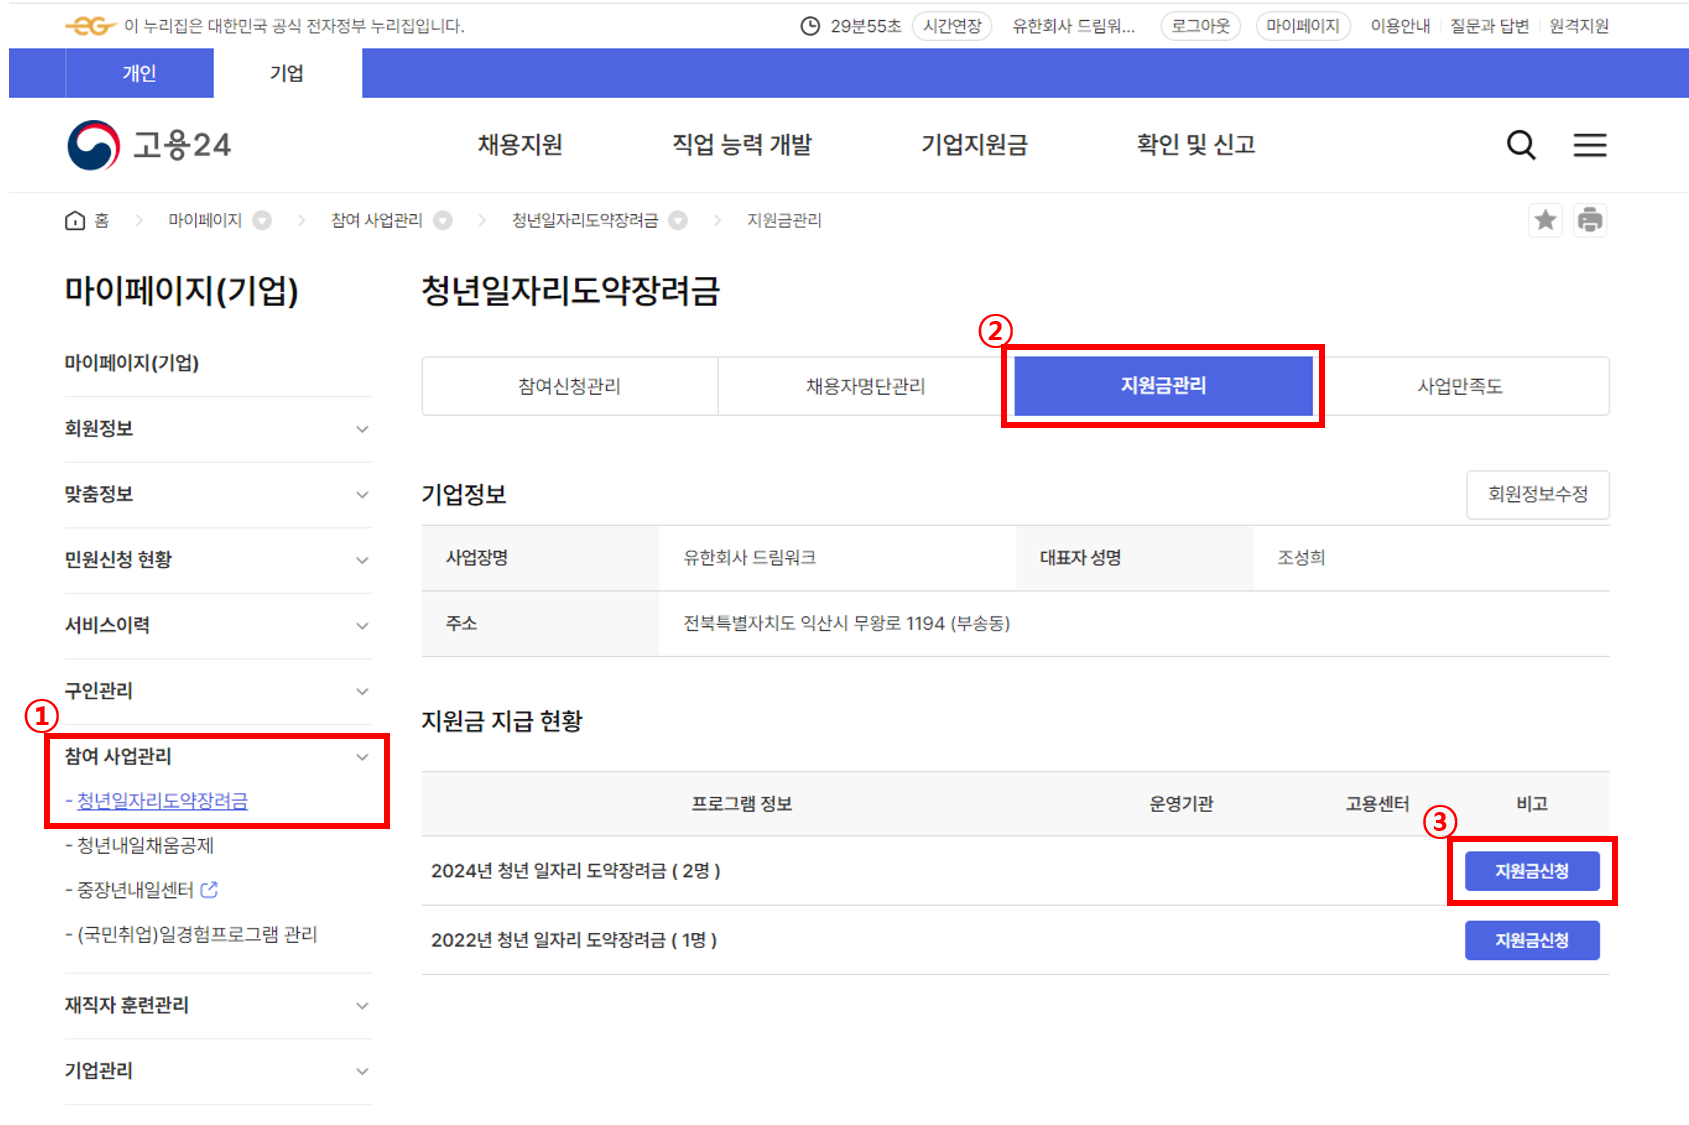Click the representative name 조성희
1689x1125 pixels.
[1301, 558]
